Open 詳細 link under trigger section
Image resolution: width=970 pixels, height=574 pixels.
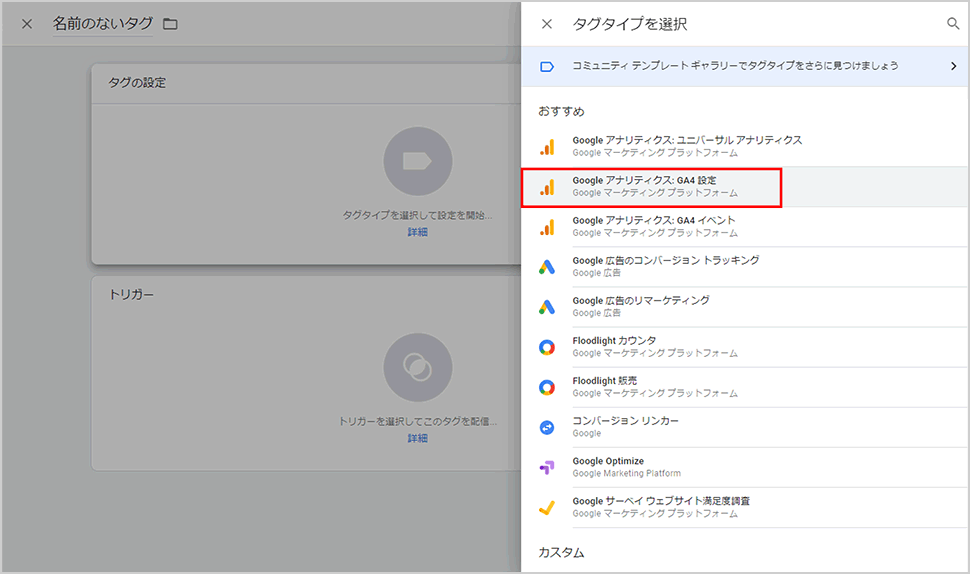coord(418,438)
